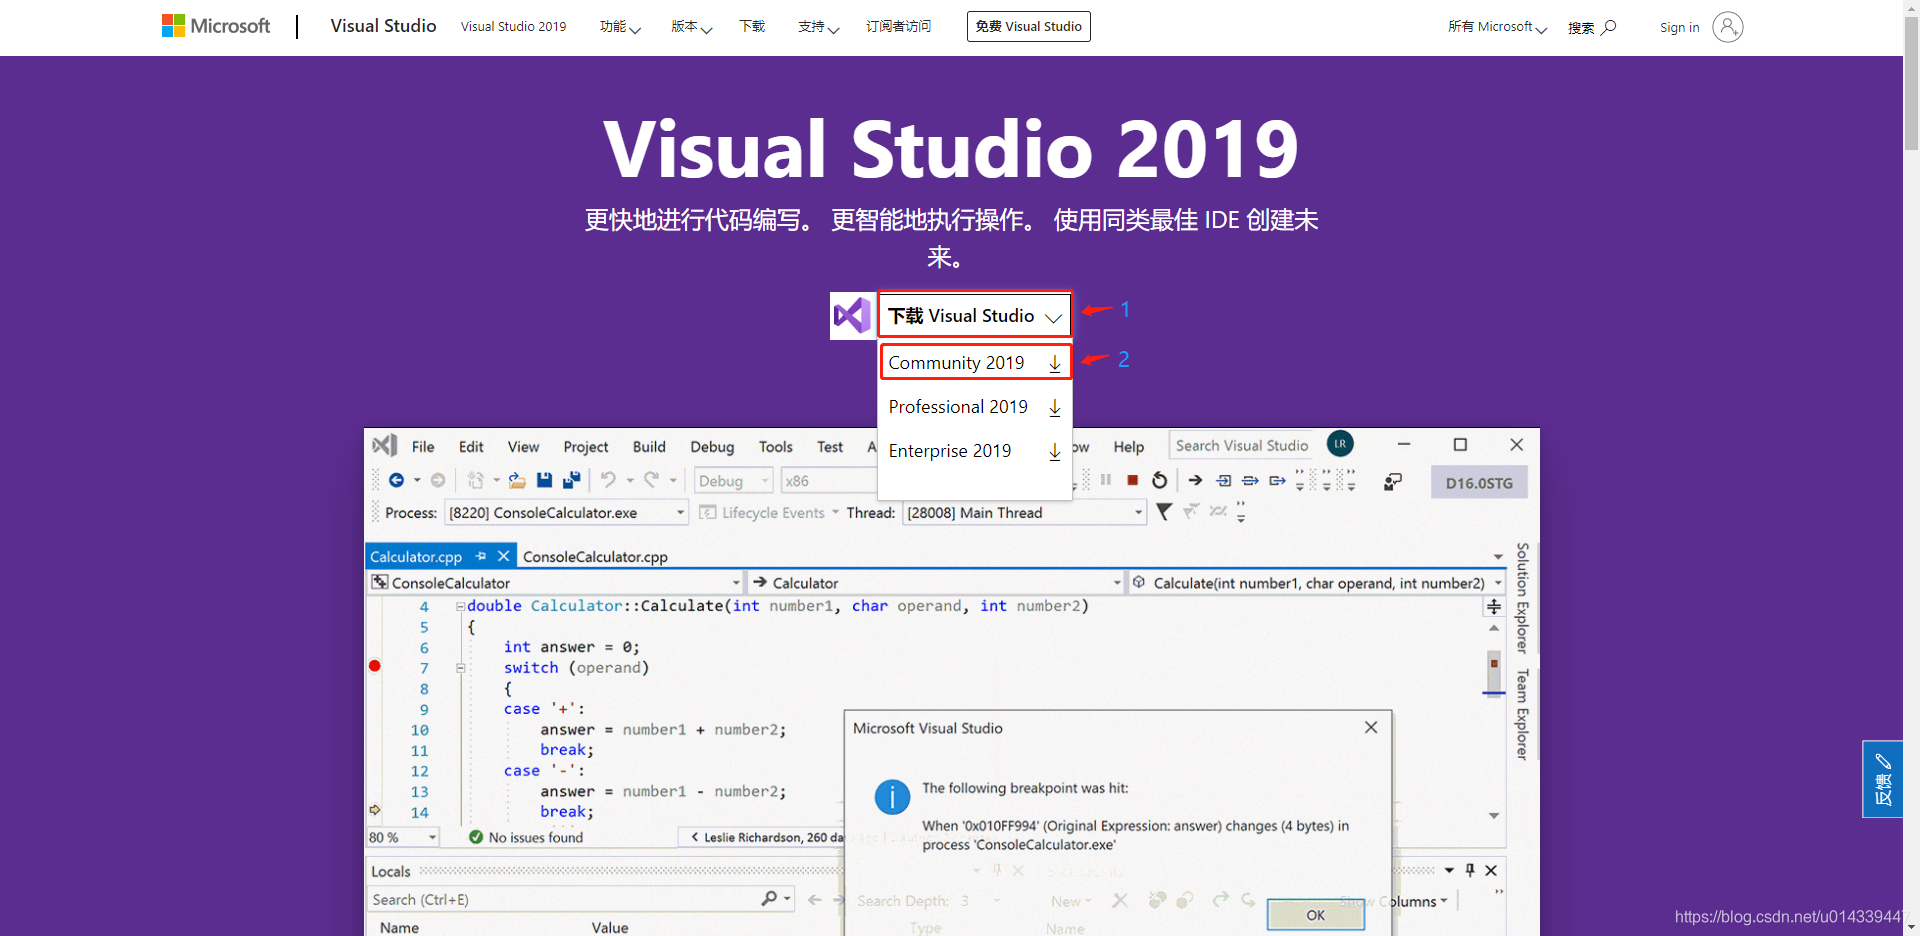The width and height of the screenshot is (1920, 936).
Task: Expand the 支持 navigation menu
Action: coord(818,27)
